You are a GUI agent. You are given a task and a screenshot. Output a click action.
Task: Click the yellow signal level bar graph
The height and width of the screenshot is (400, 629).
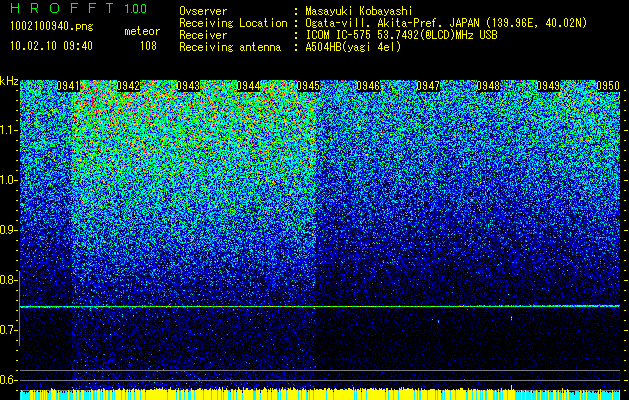click(x=320, y=393)
